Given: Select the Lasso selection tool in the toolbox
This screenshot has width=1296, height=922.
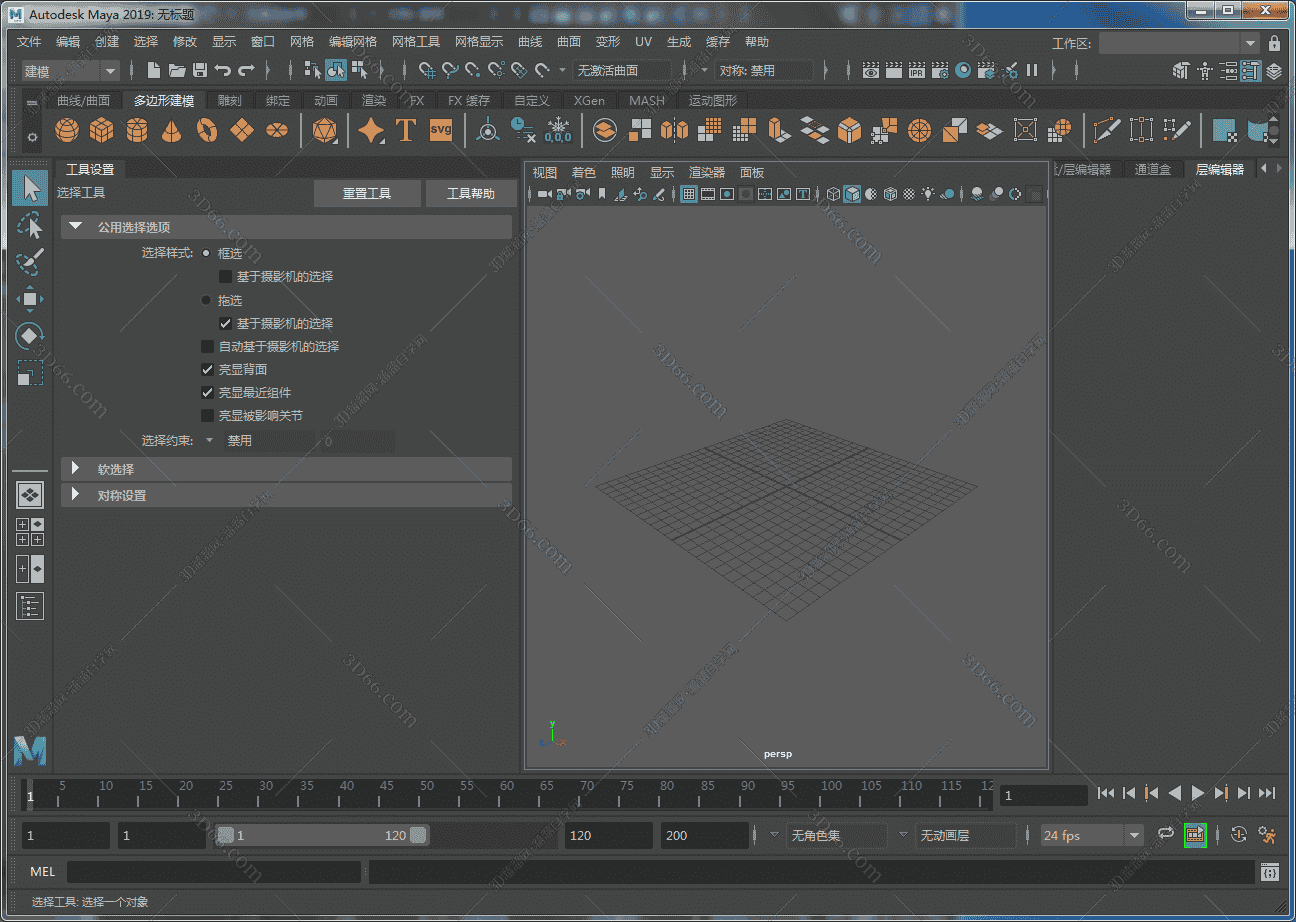Looking at the screenshot, I should pyautogui.click(x=30, y=225).
